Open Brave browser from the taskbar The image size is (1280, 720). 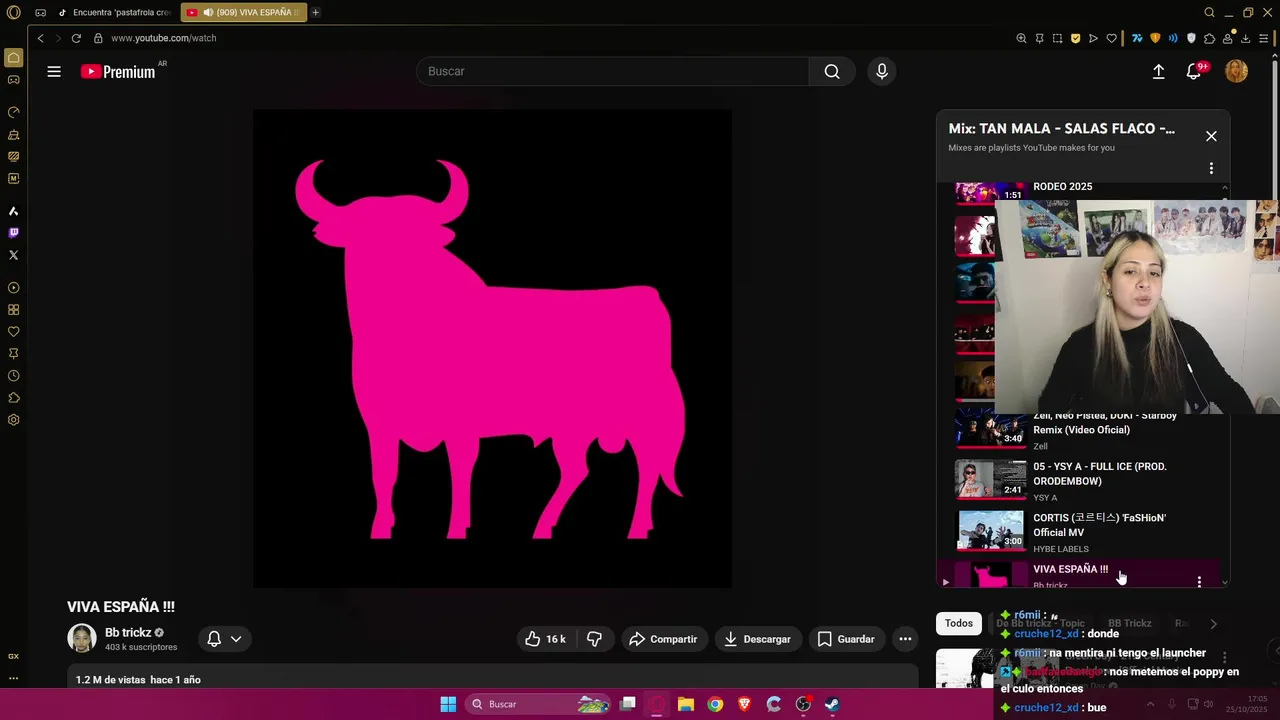[x=744, y=704]
